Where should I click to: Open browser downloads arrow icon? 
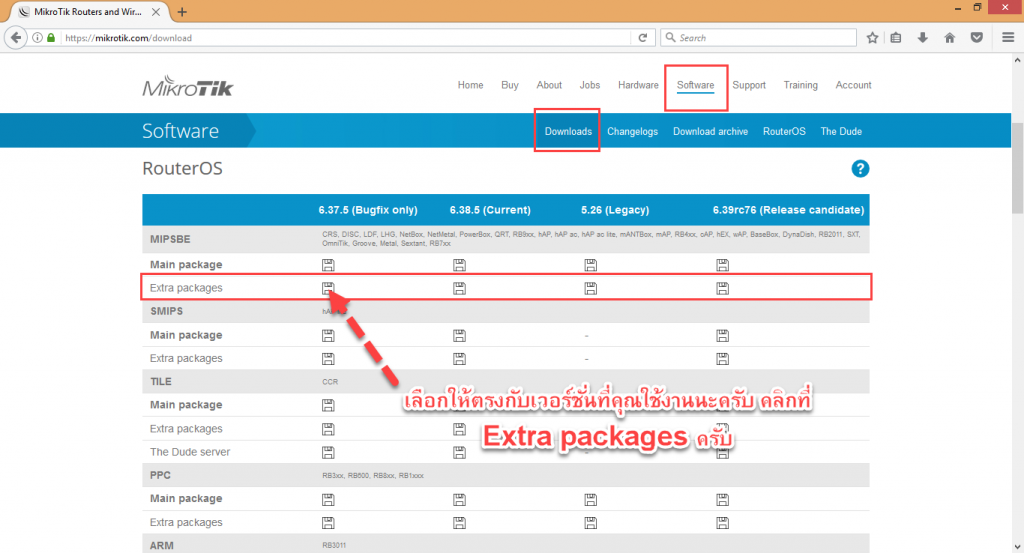point(922,38)
